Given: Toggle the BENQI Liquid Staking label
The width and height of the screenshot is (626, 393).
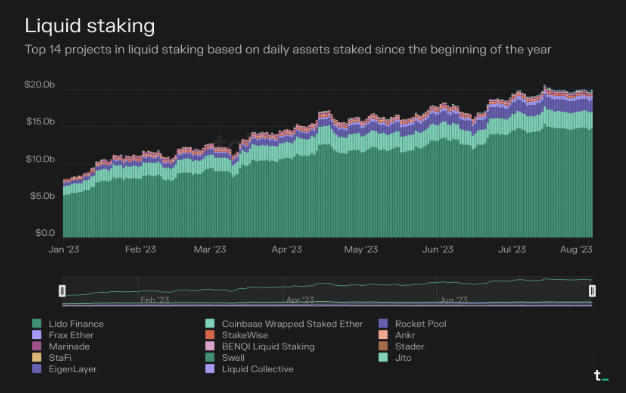Looking at the screenshot, I should (x=268, y=346).
